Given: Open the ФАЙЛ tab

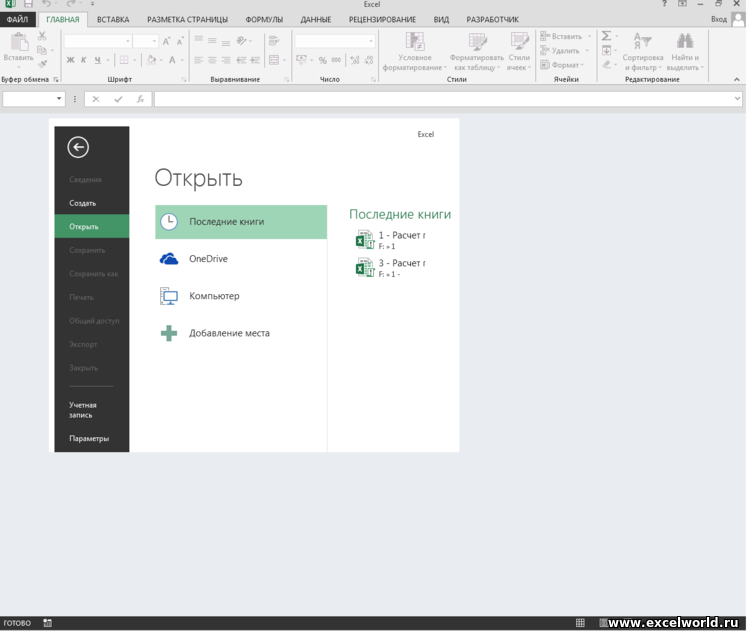Looking at the screenshot, I should click(17, 20).
